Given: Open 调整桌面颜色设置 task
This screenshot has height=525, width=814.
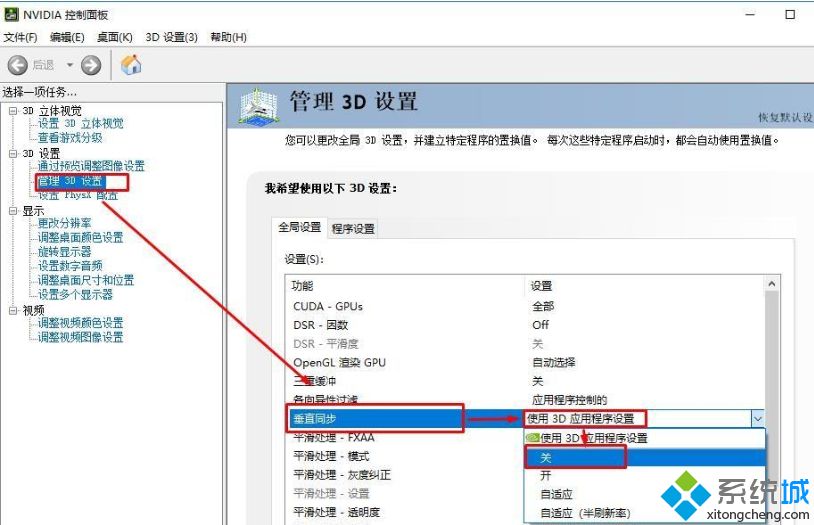Looking at the screenshot, I should [x=80, y=237].
